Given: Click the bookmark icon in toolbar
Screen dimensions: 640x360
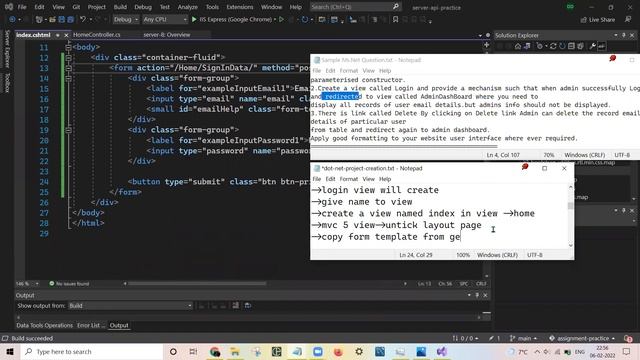Looking at the screenshot, I should point(395,19).
